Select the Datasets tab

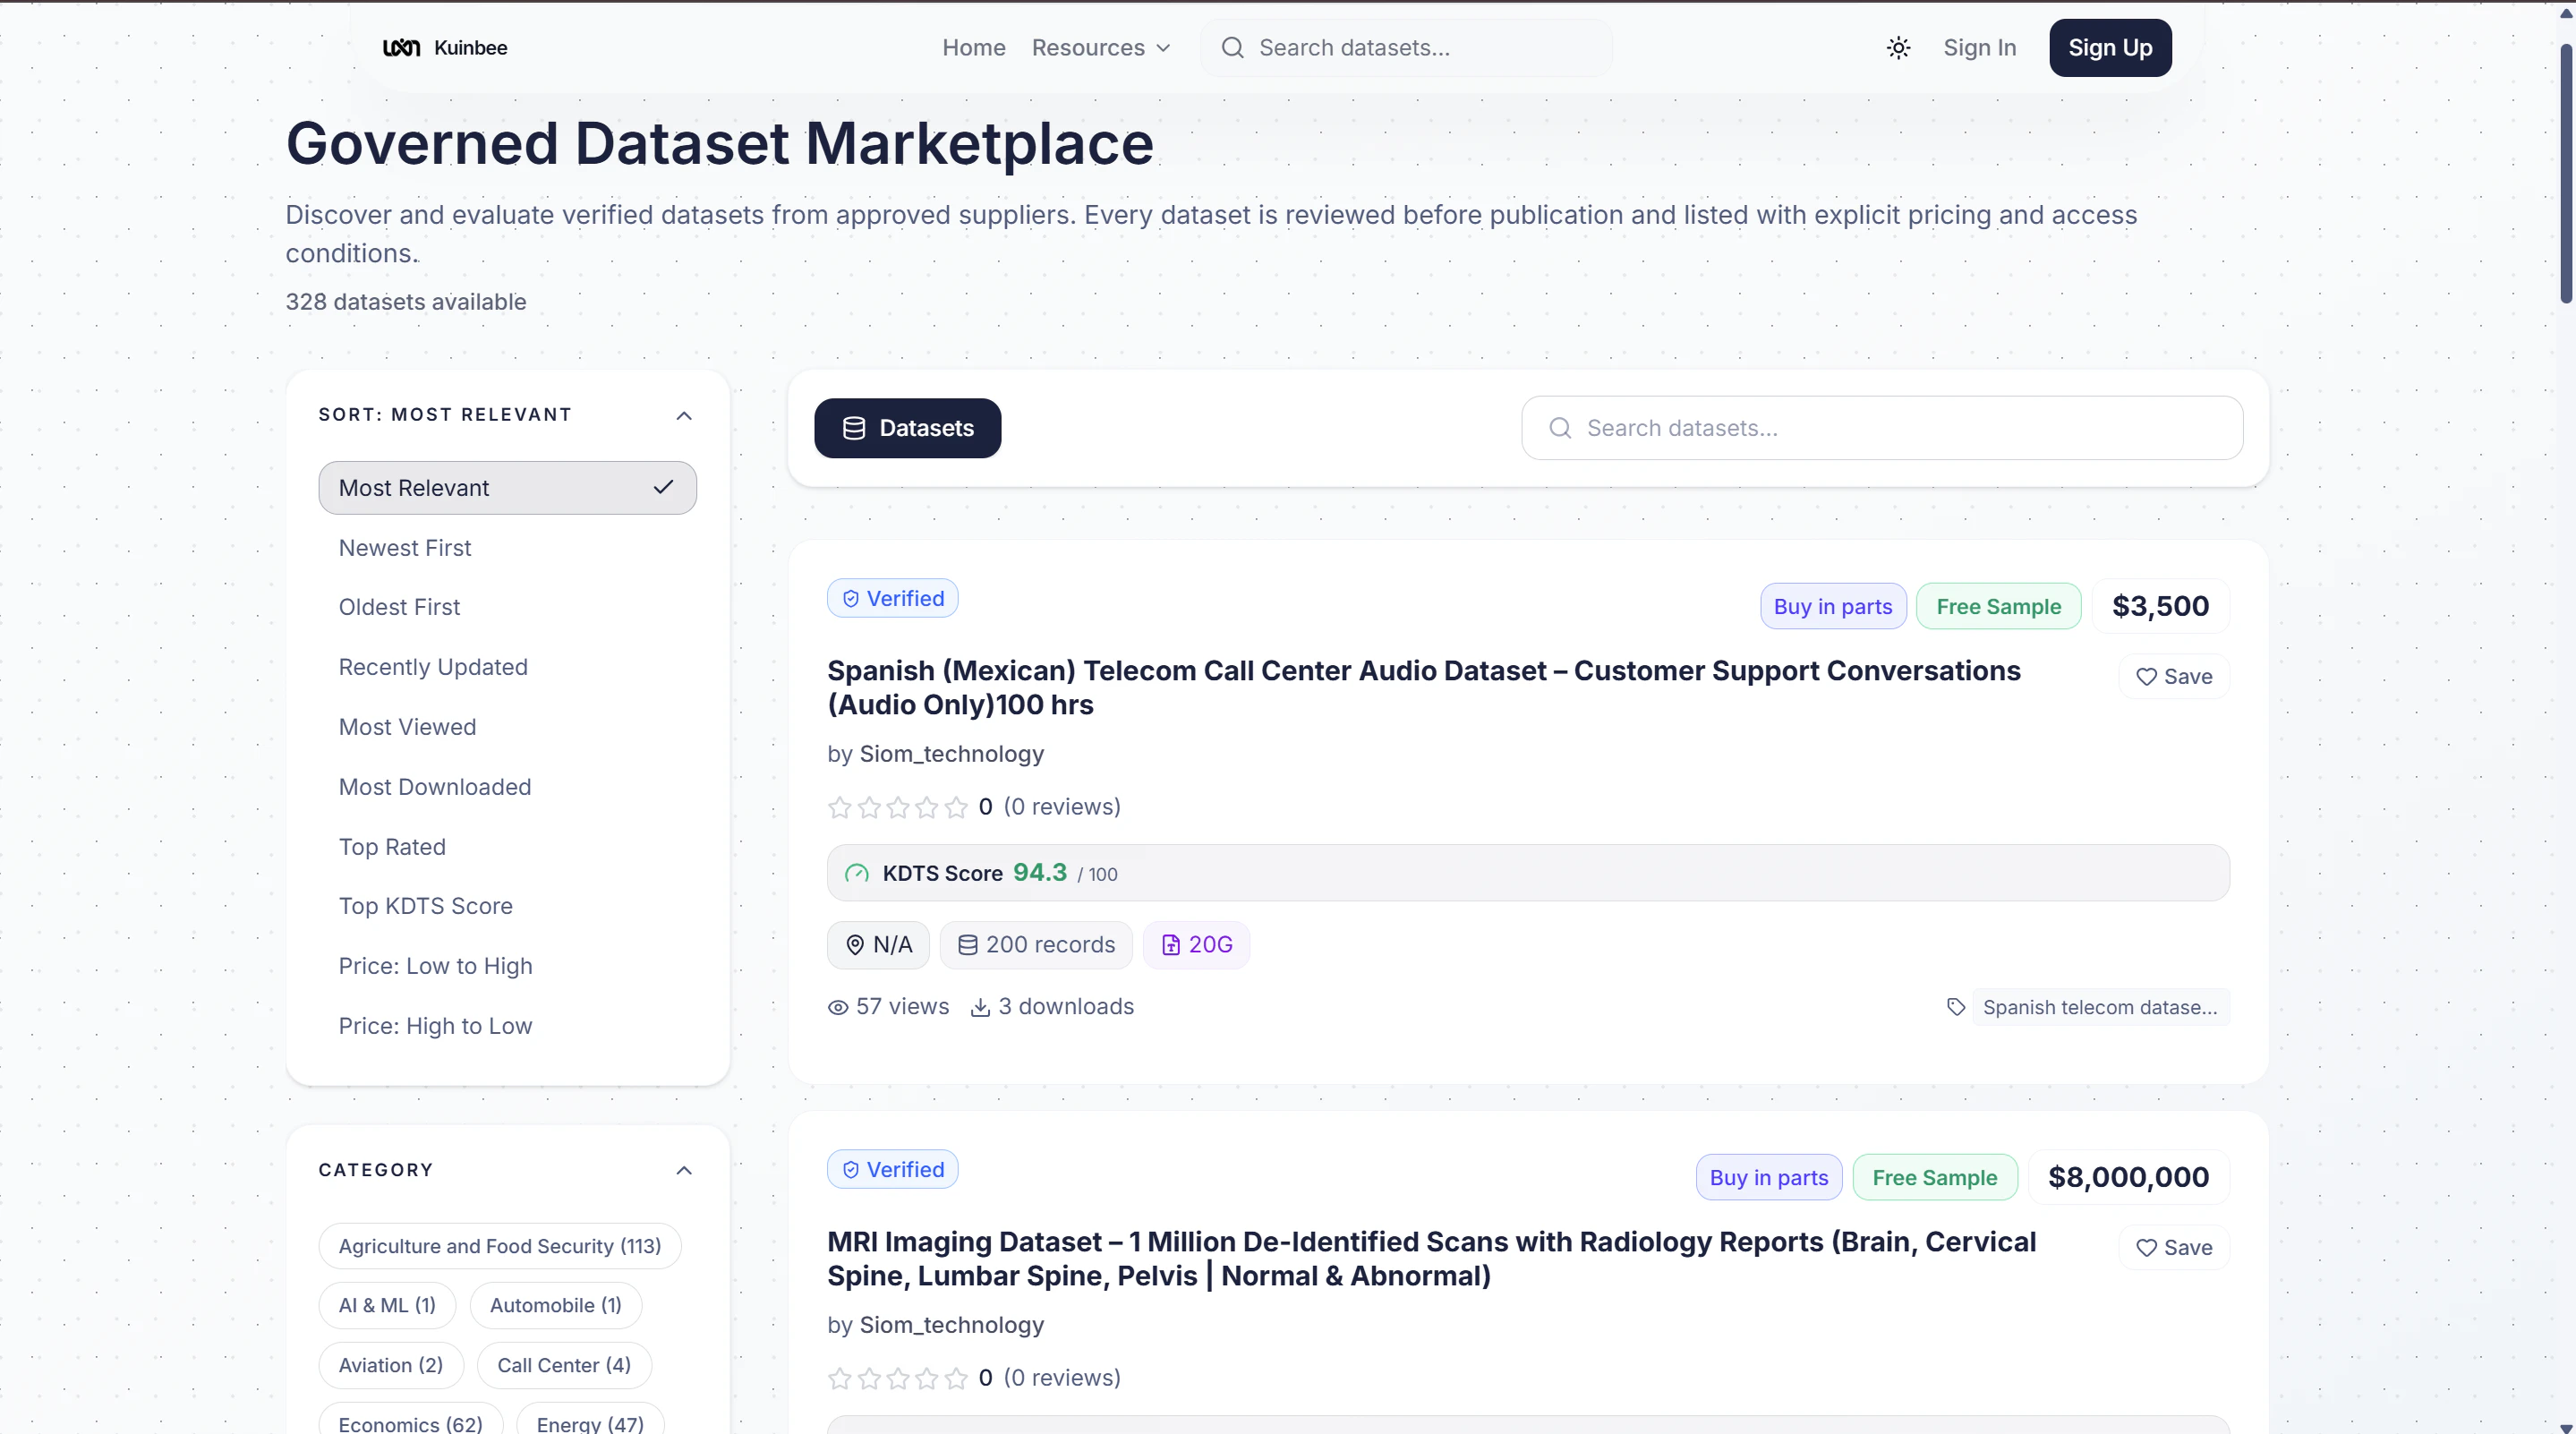(907, 428)
